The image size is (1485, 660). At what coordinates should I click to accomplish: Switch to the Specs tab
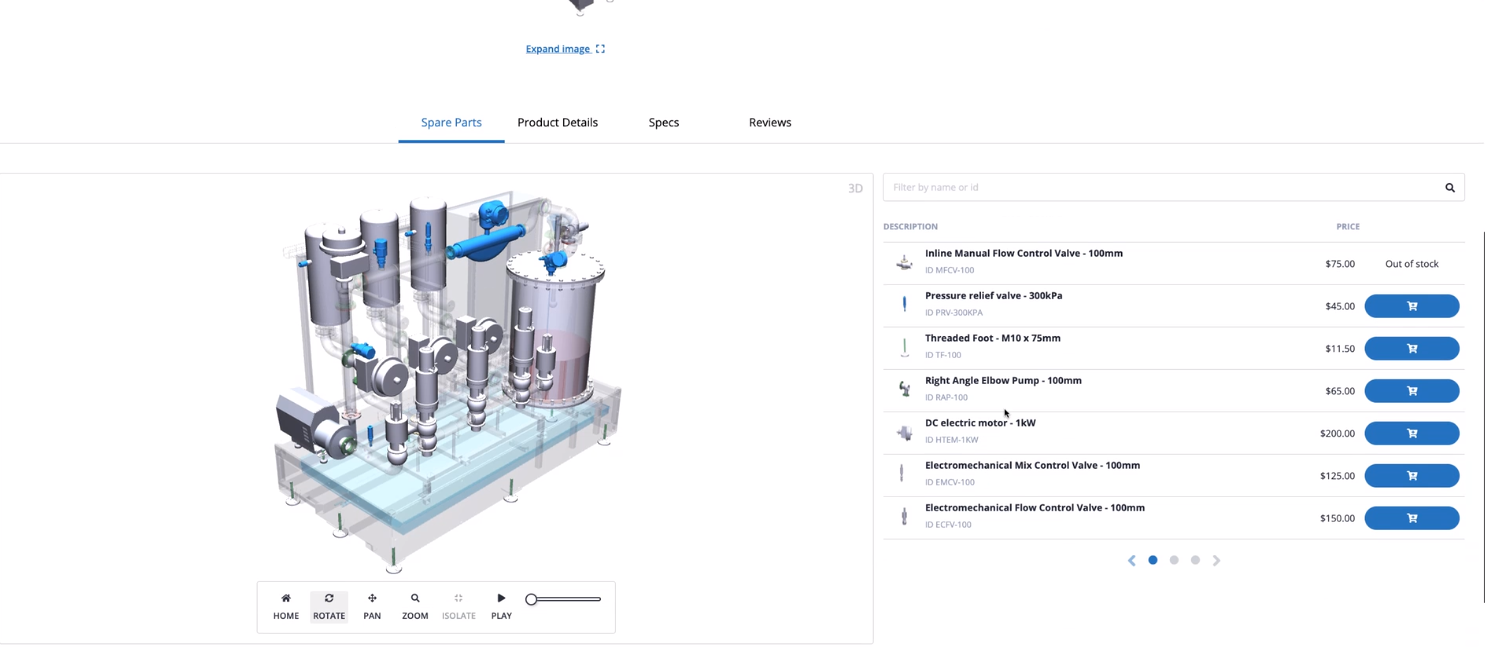664,122
